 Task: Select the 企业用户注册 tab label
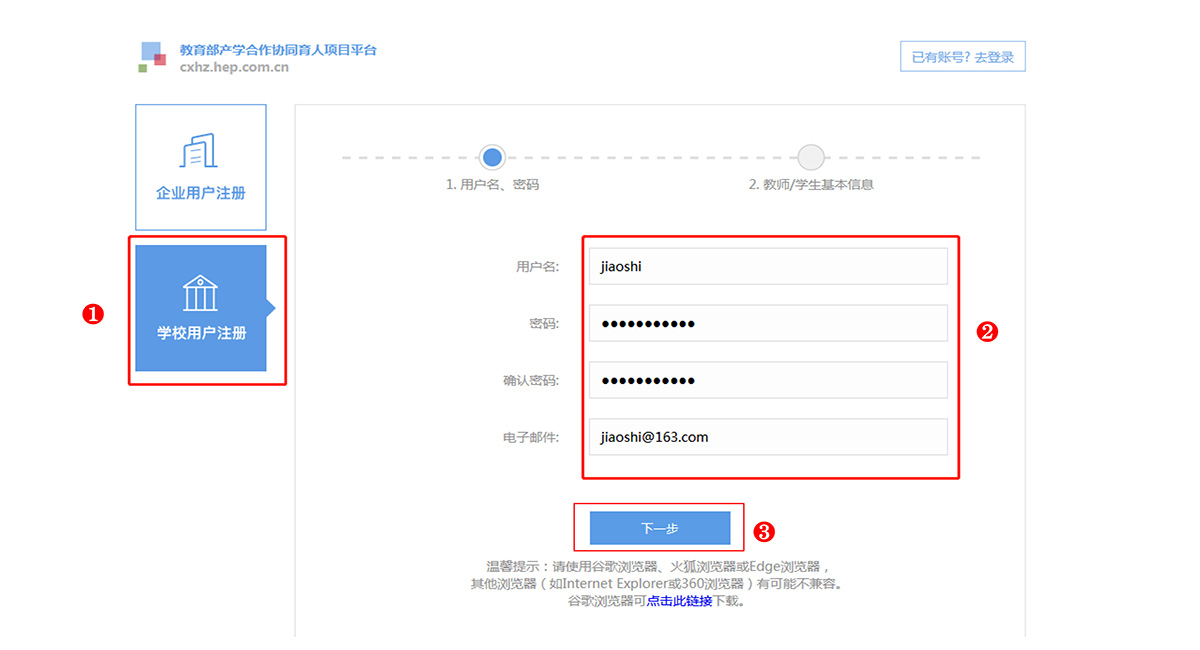click(x=200, y=193)
